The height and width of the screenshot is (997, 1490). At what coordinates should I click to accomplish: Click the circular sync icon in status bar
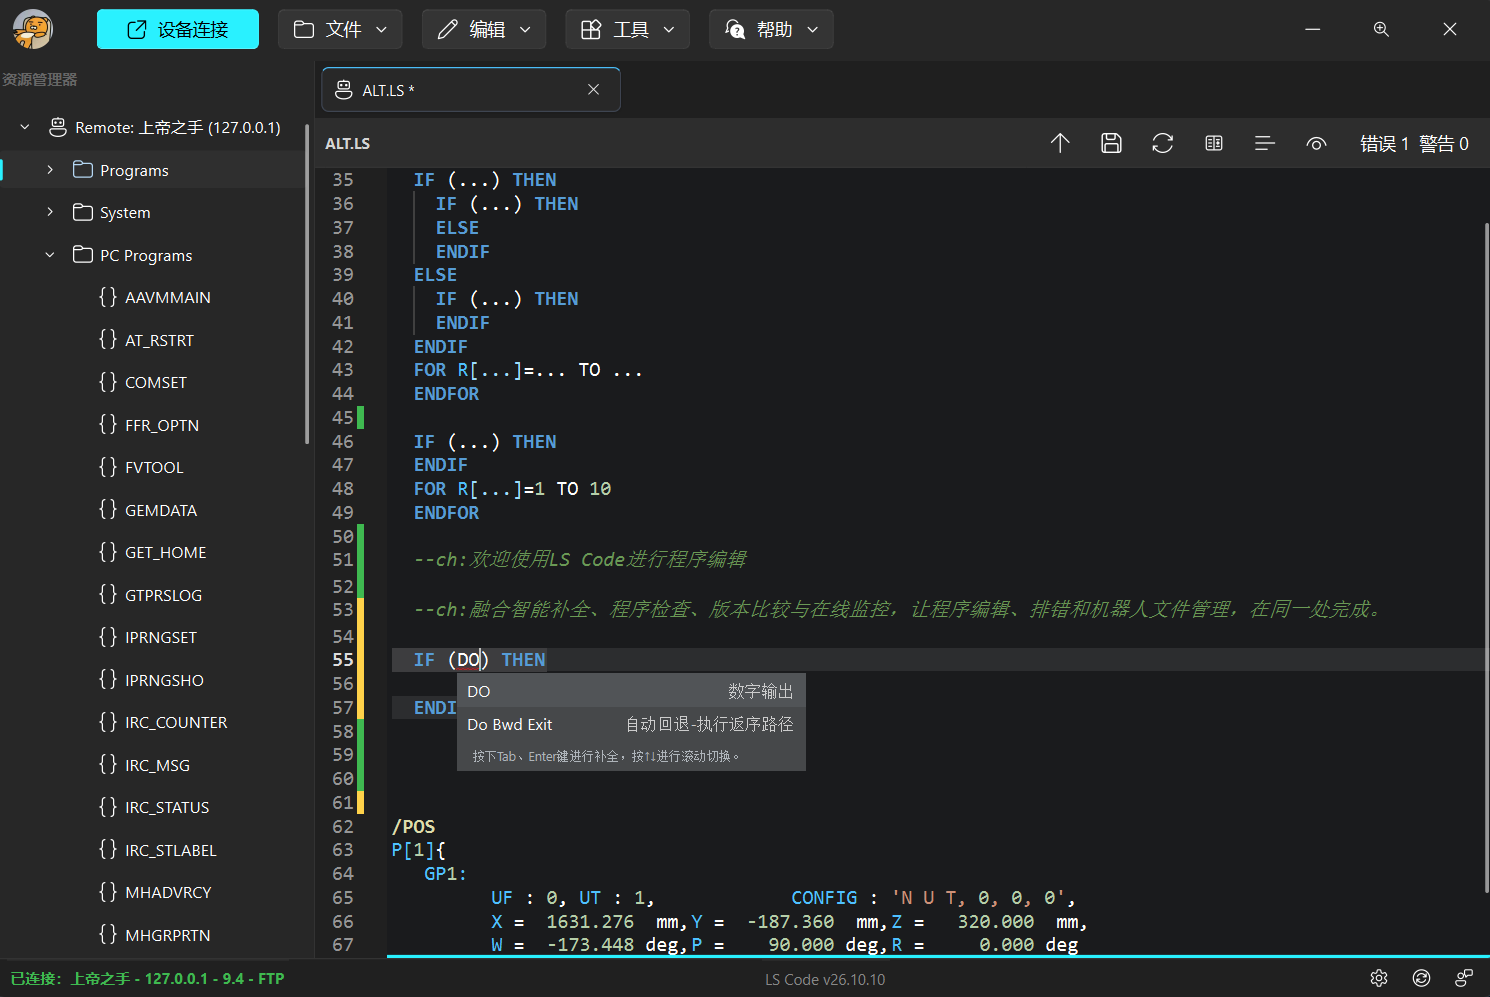tap(1421, 978)
